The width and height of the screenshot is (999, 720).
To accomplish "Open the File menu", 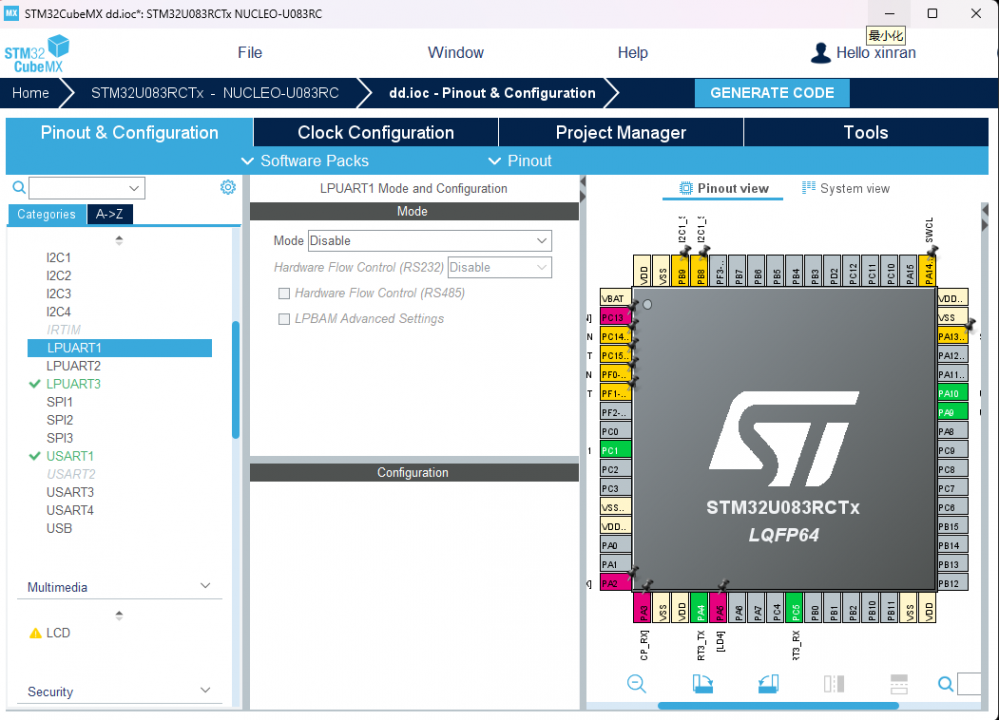I will pyautogui.click(x=249, y=52).
